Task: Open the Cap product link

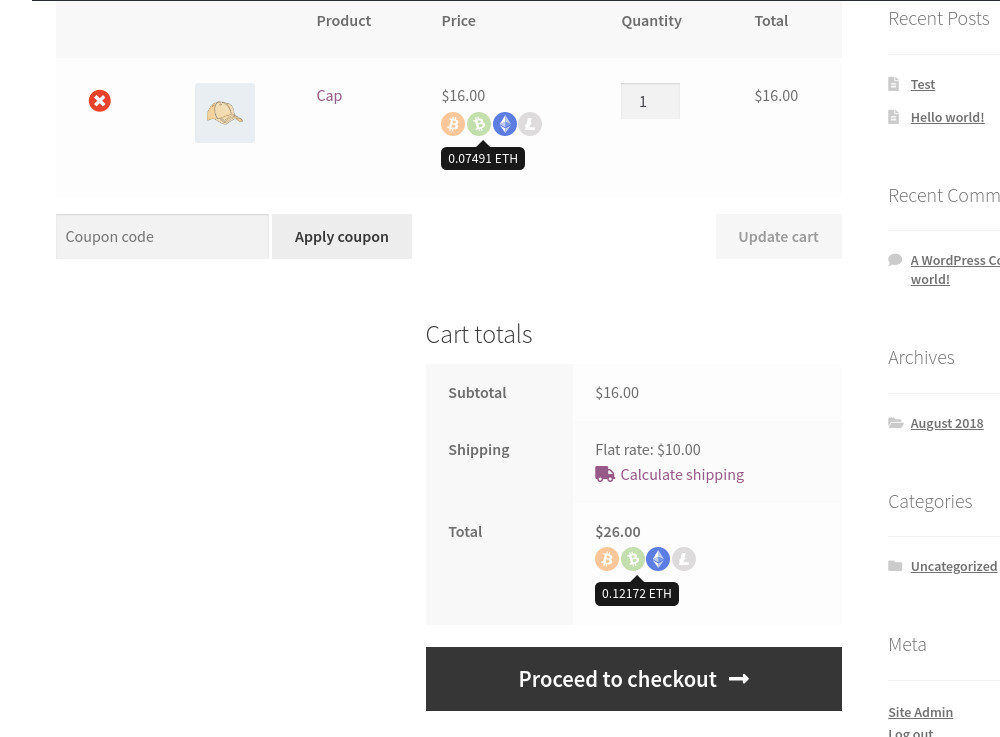Action: tap(329, 96)
